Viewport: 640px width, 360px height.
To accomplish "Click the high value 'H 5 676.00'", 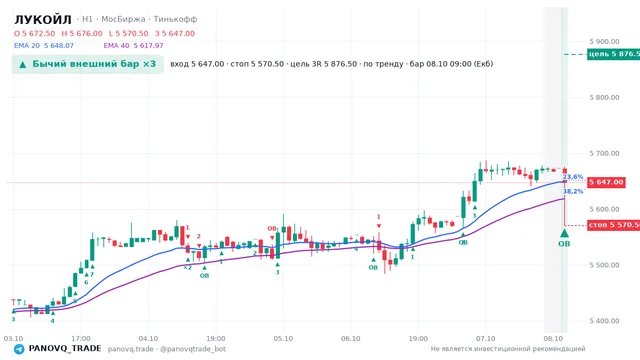I will click(82, 33).
